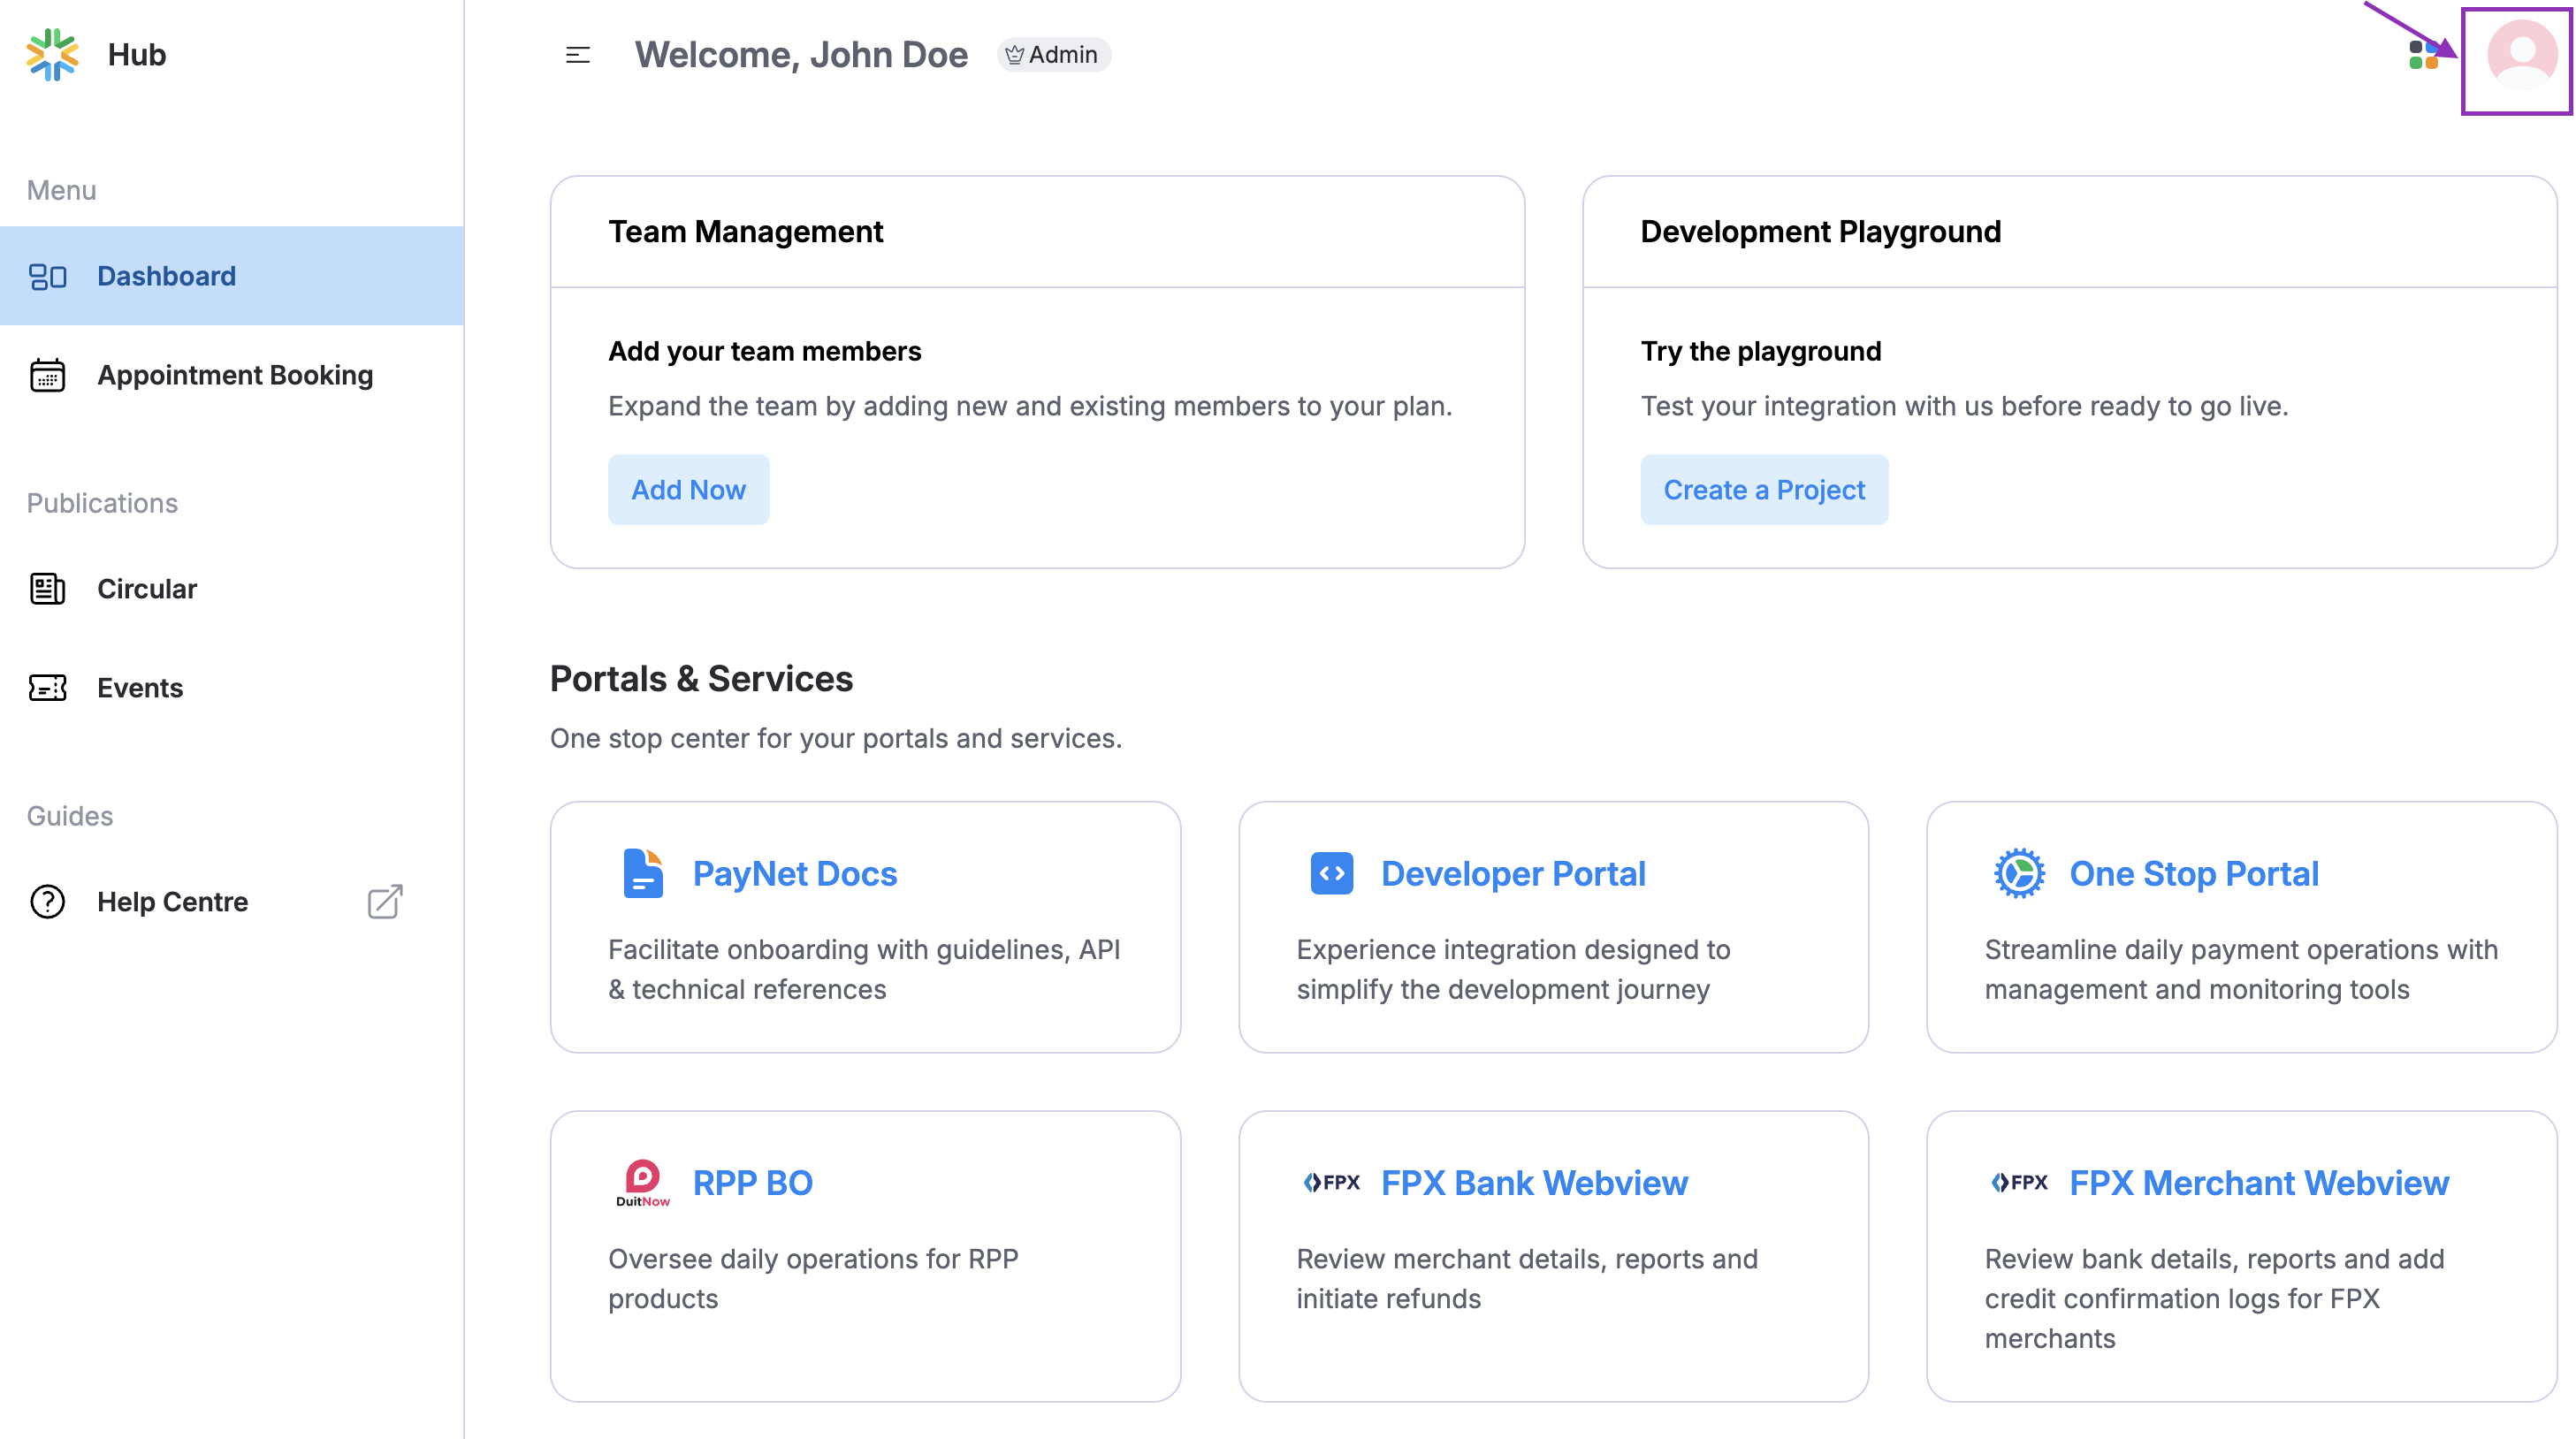The width and height of the screenshot is (2576, 1439).
Task: Open the apps grid icon
Action: tap(2423, 55)
